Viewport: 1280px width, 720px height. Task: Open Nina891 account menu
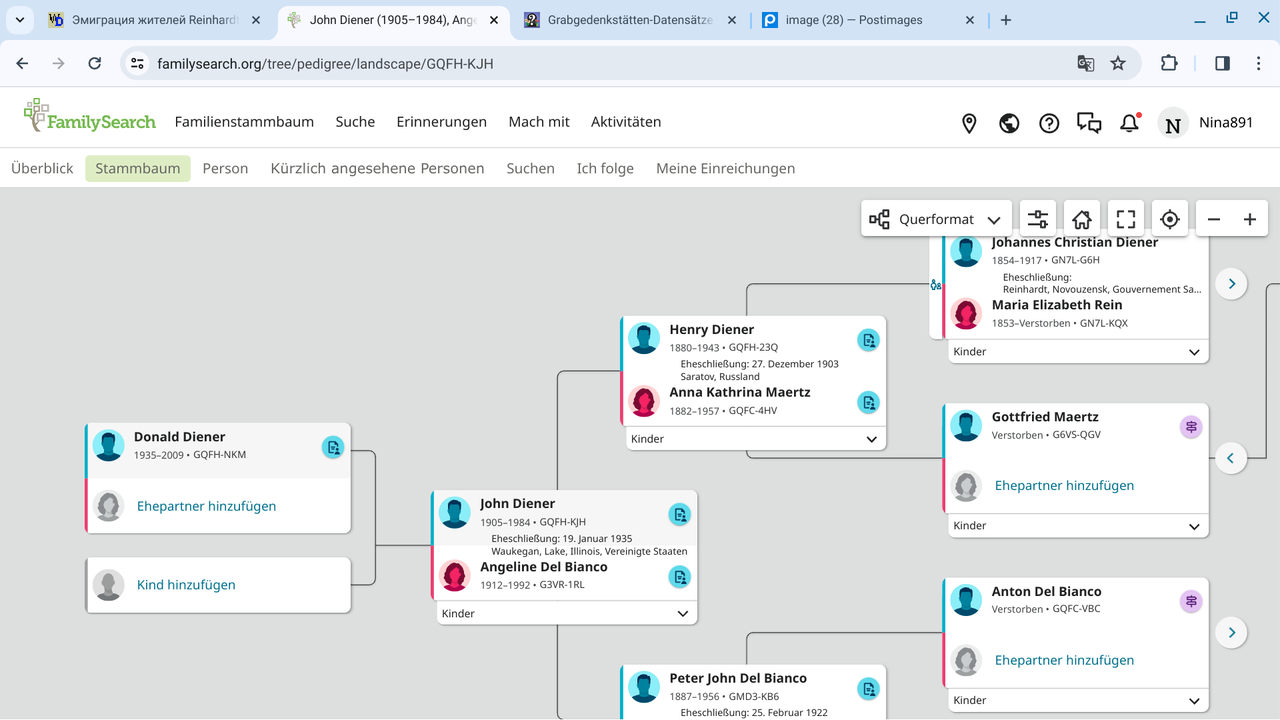pos(1206,122)
